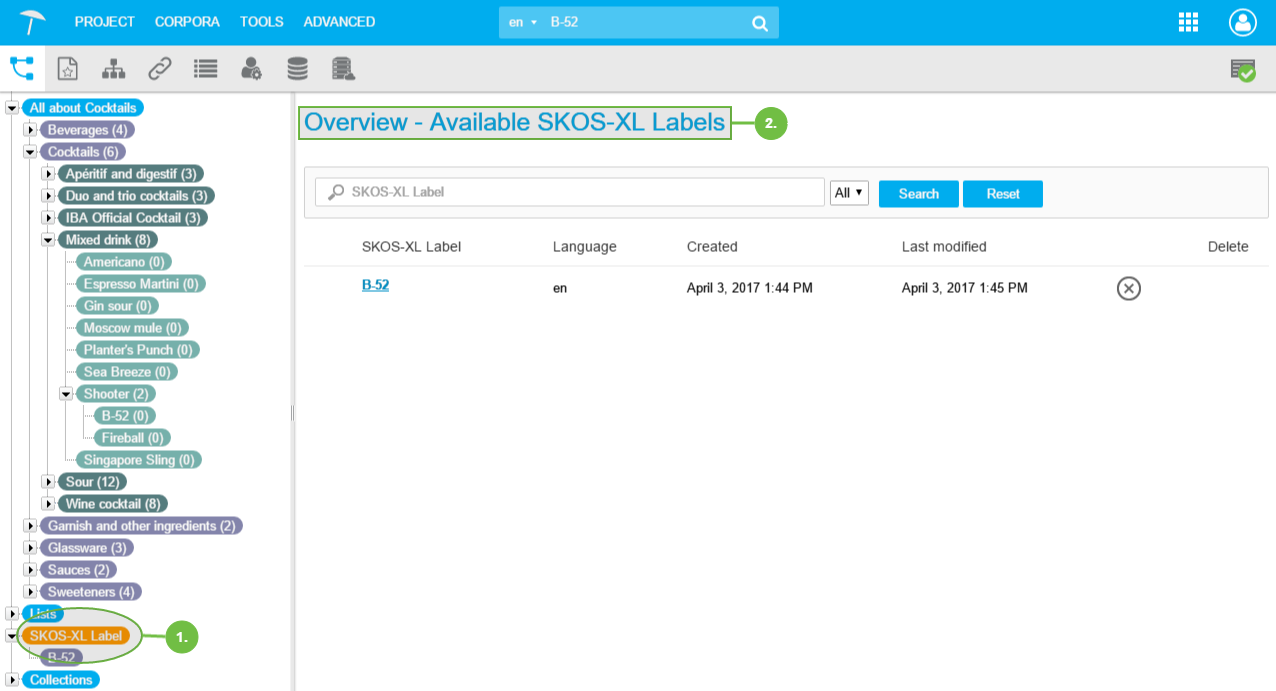
Task: Click the SKOS-XL Label search field
Action: click(570, 192)
